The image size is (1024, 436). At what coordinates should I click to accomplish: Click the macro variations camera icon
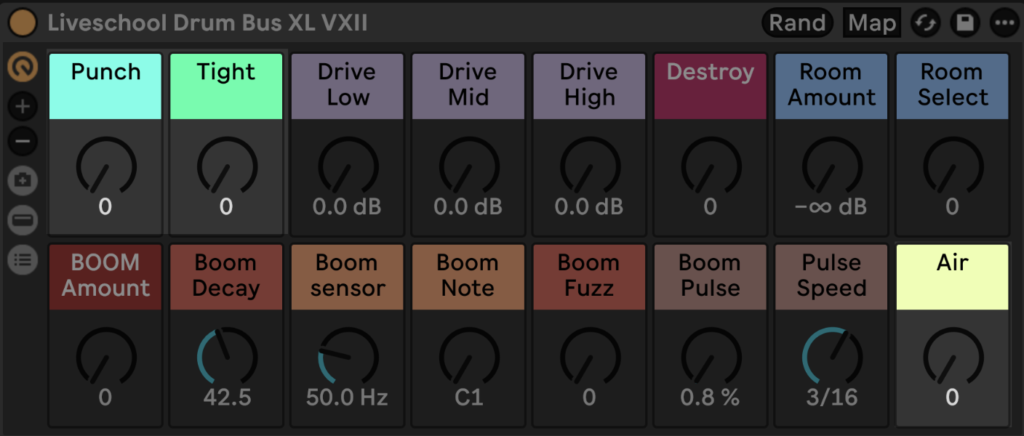click(23, 181)
